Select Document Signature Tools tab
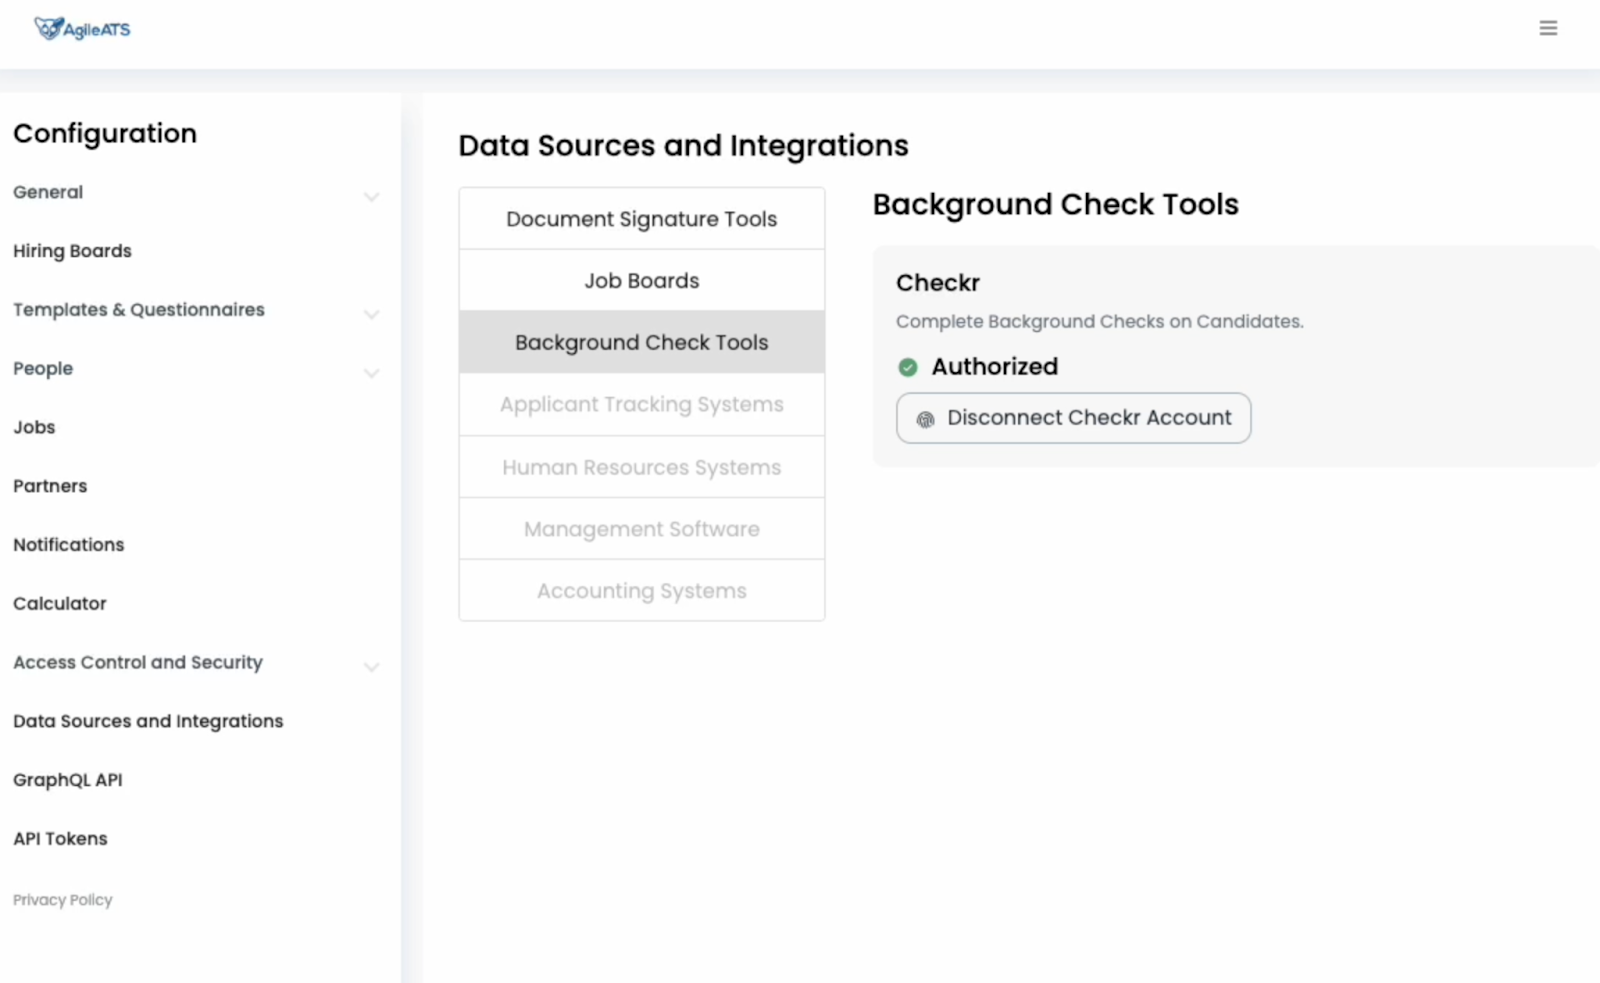Viewport: 1600px width, 983px height. coord(642,219)
